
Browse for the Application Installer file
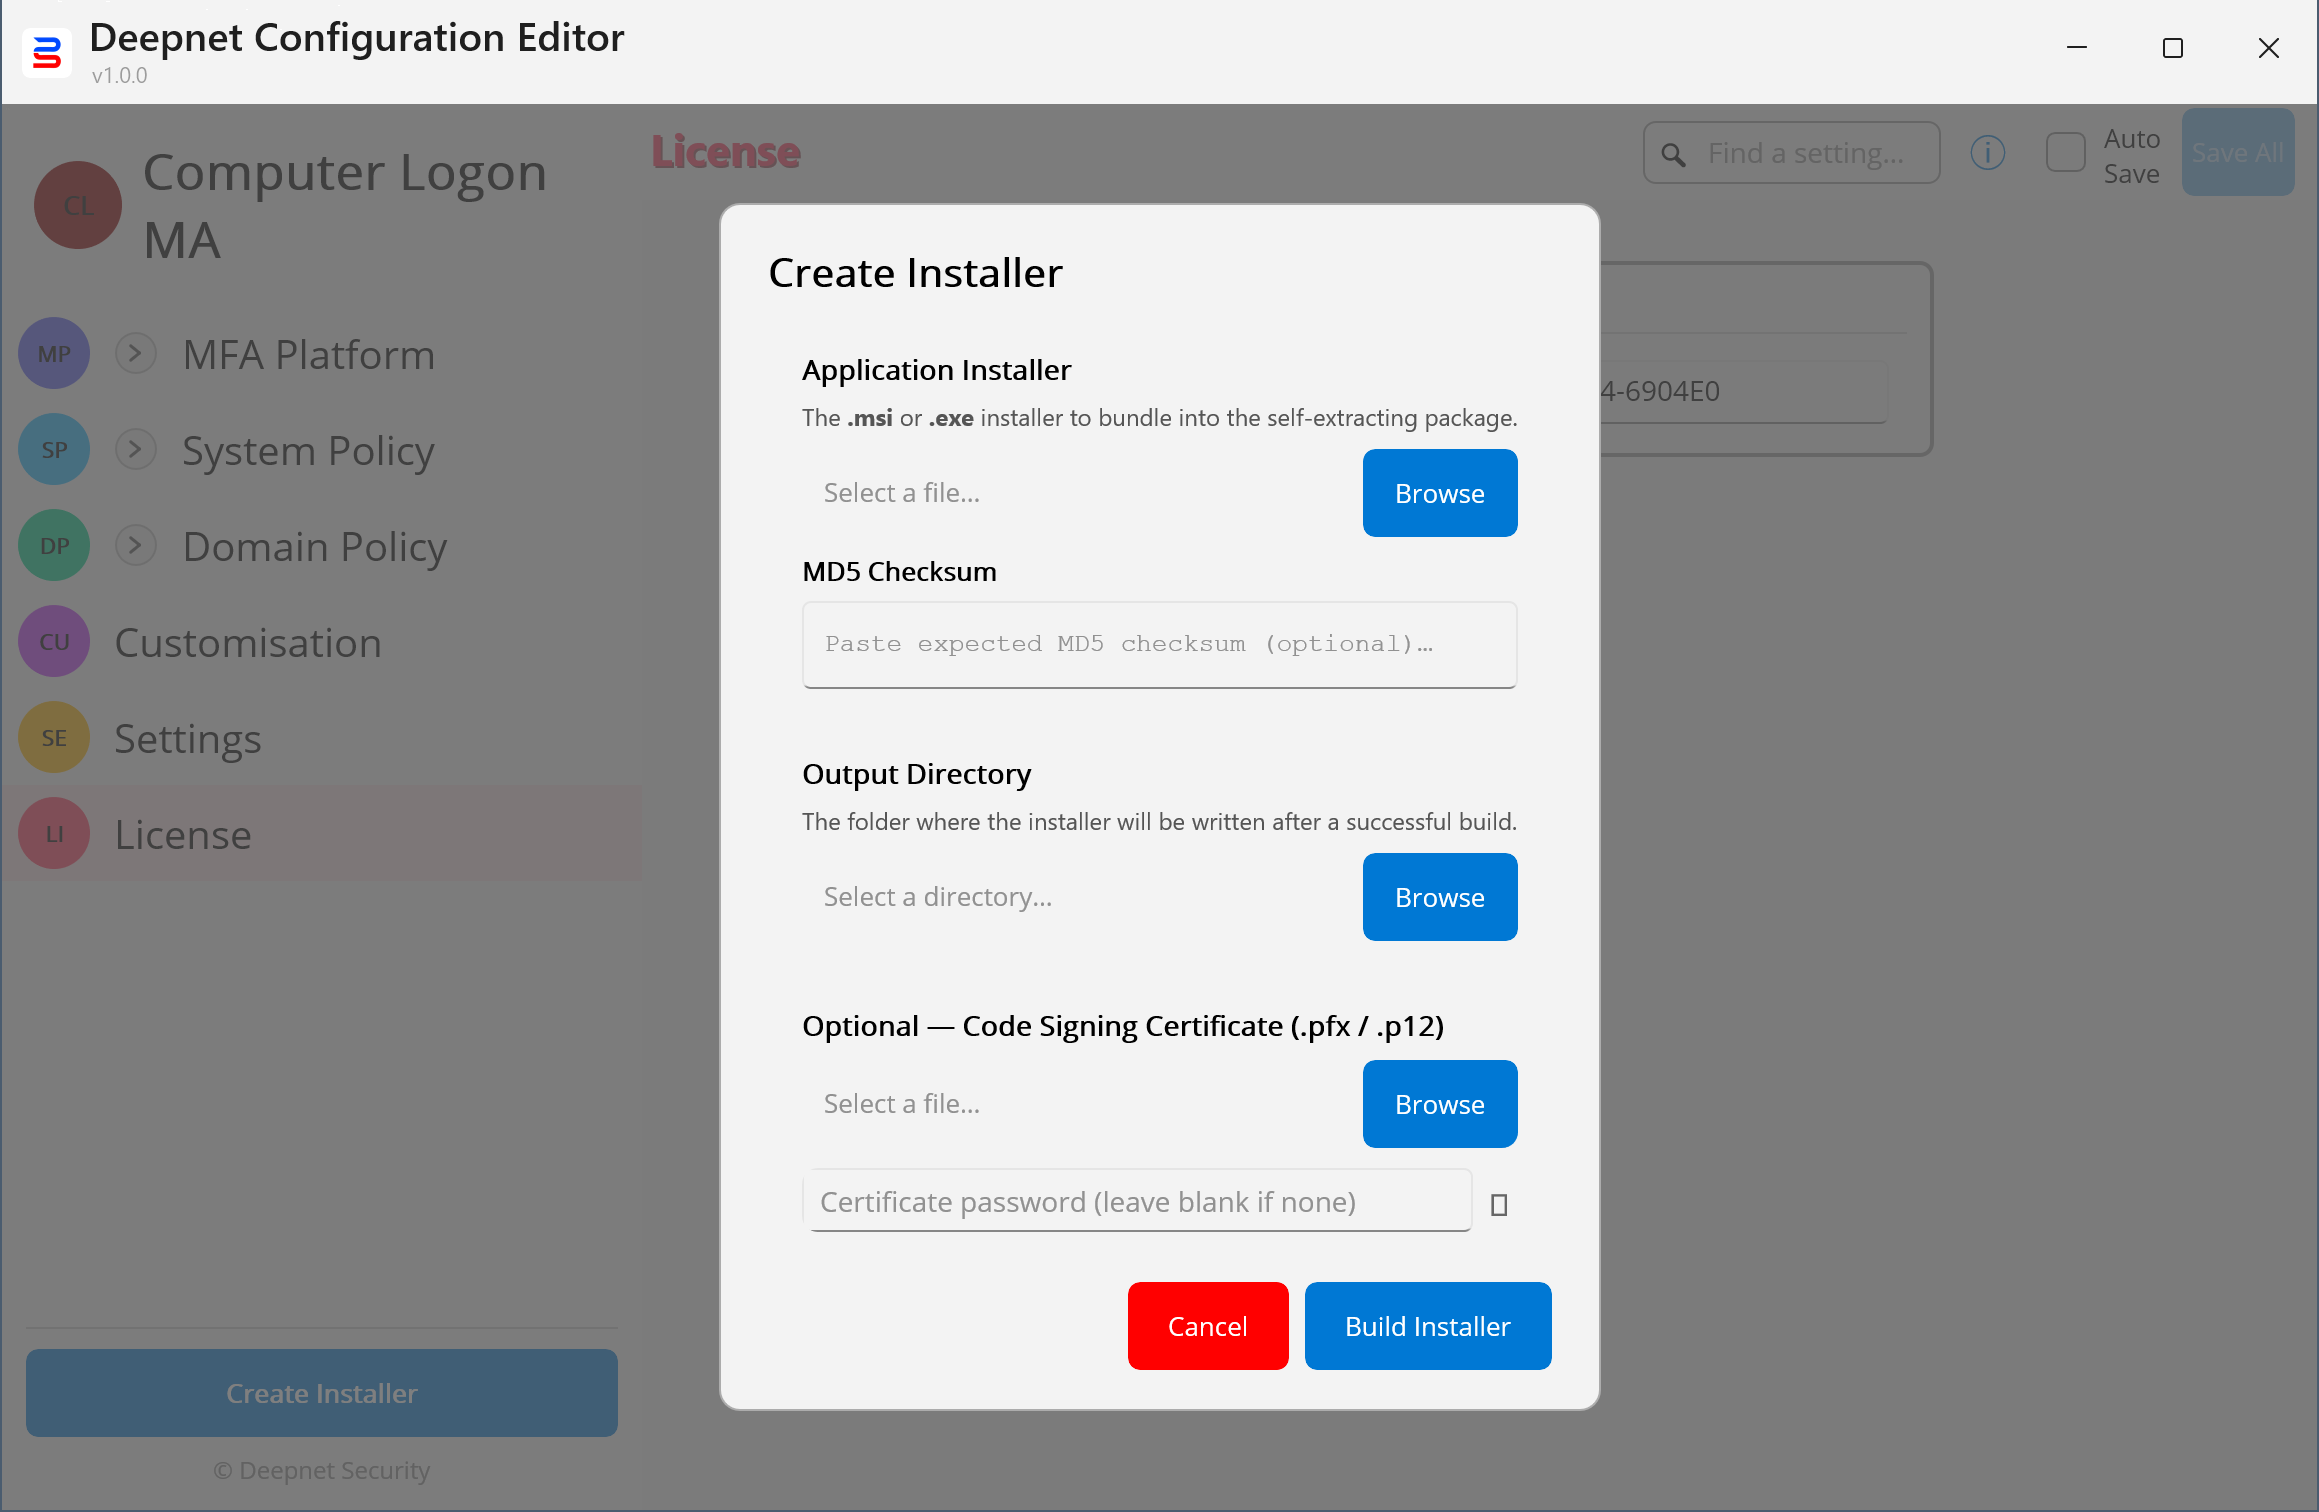click(1439, 493)
